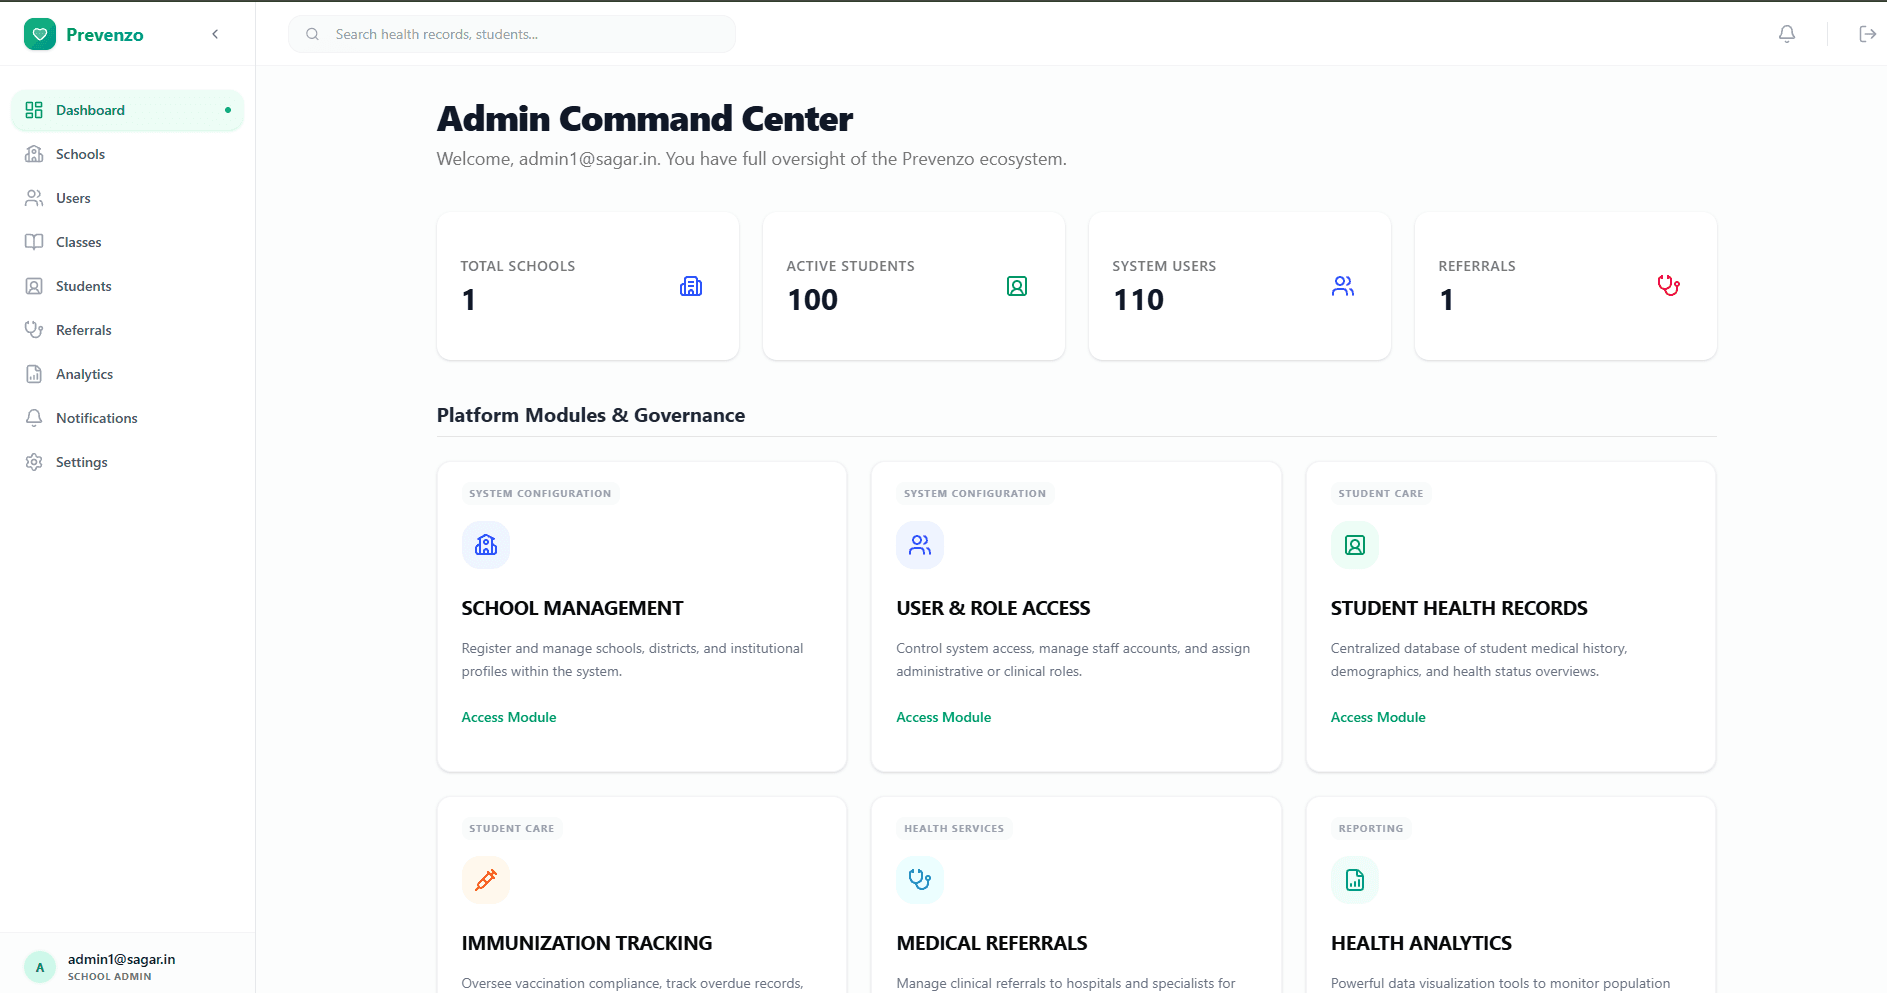Click the Schools building icon in sidebar
Screen dimensions: 1887x993
34,154
